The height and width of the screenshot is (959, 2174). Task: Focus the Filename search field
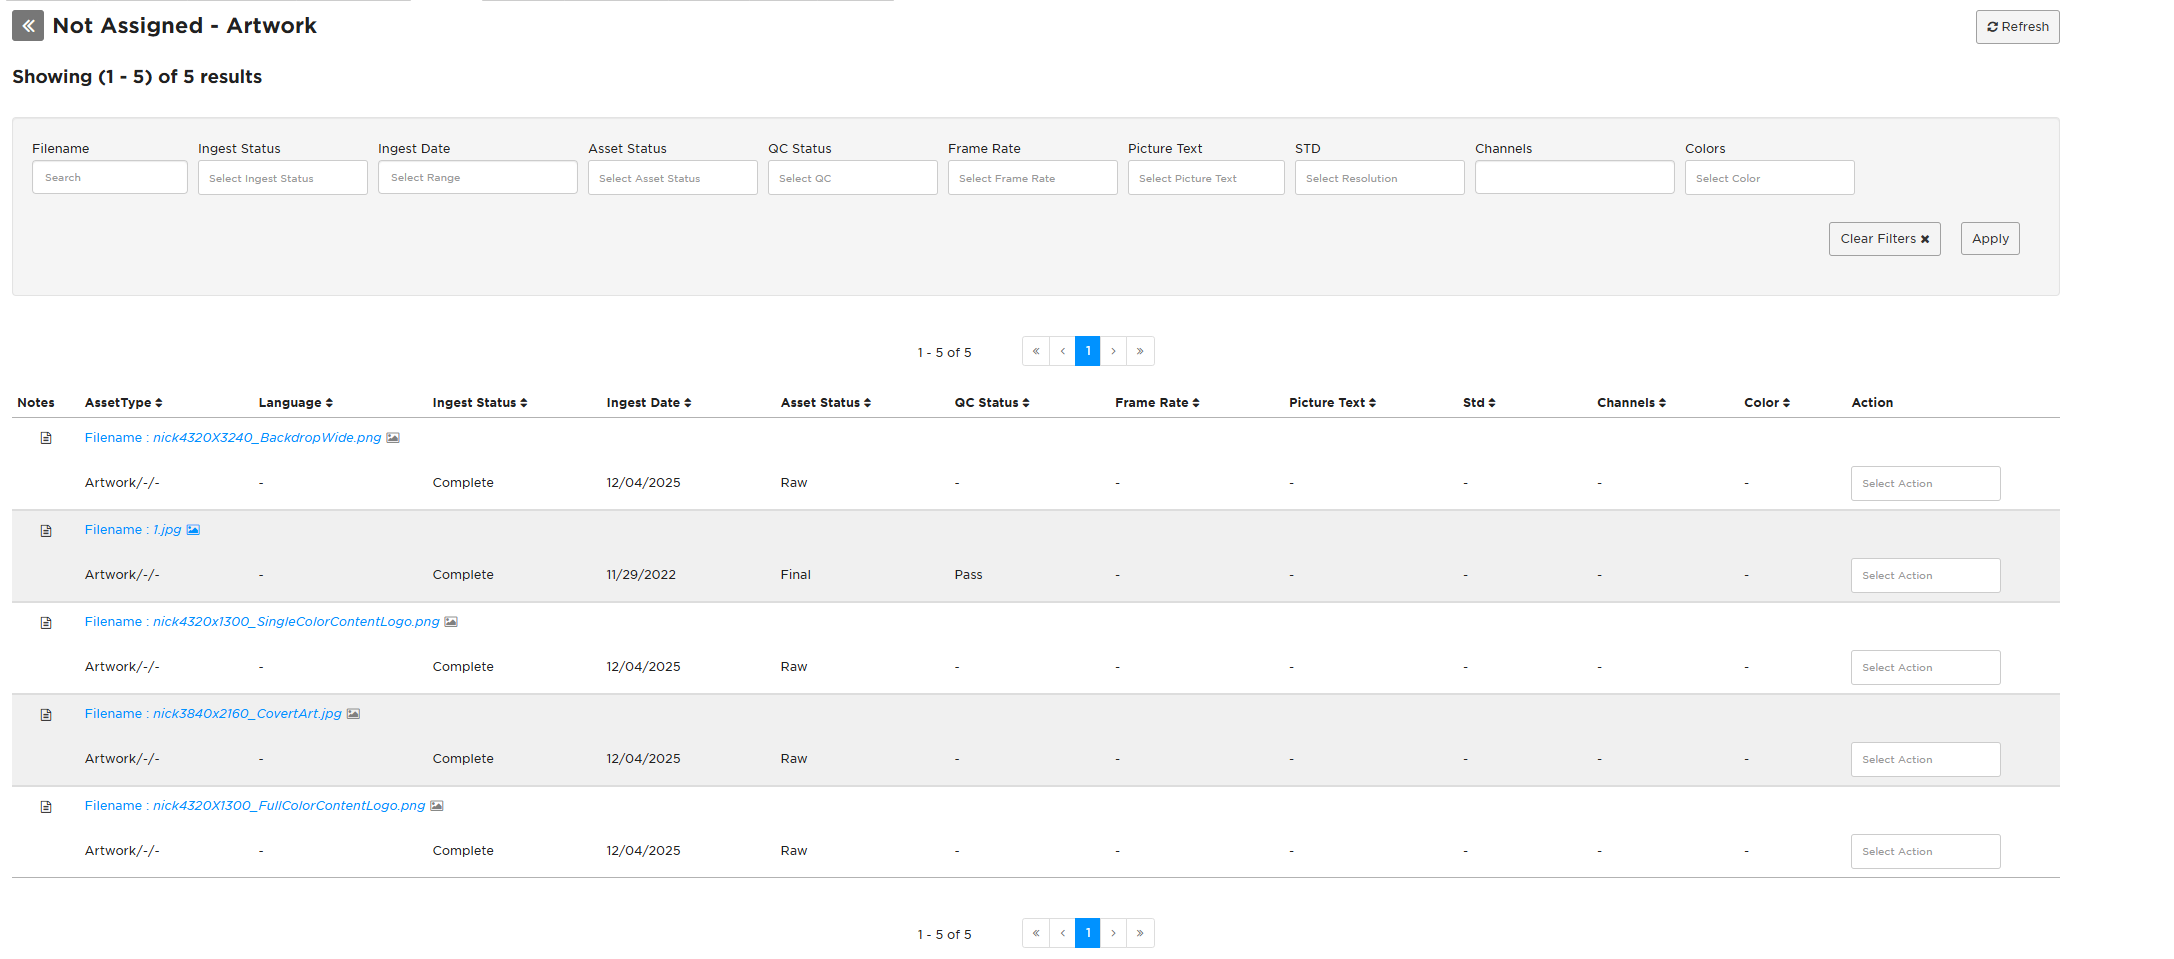(110, 178)
